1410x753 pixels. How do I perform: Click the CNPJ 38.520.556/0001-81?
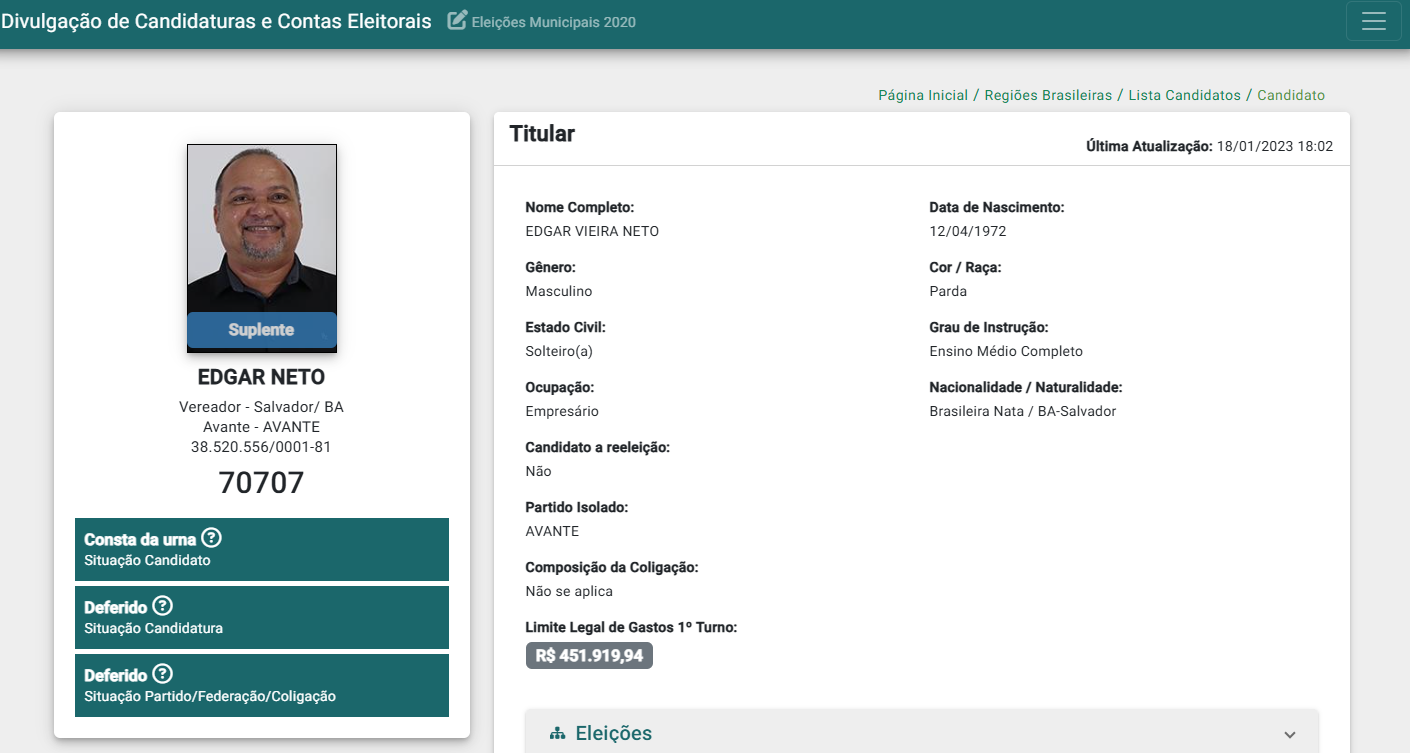coord(261,447)
